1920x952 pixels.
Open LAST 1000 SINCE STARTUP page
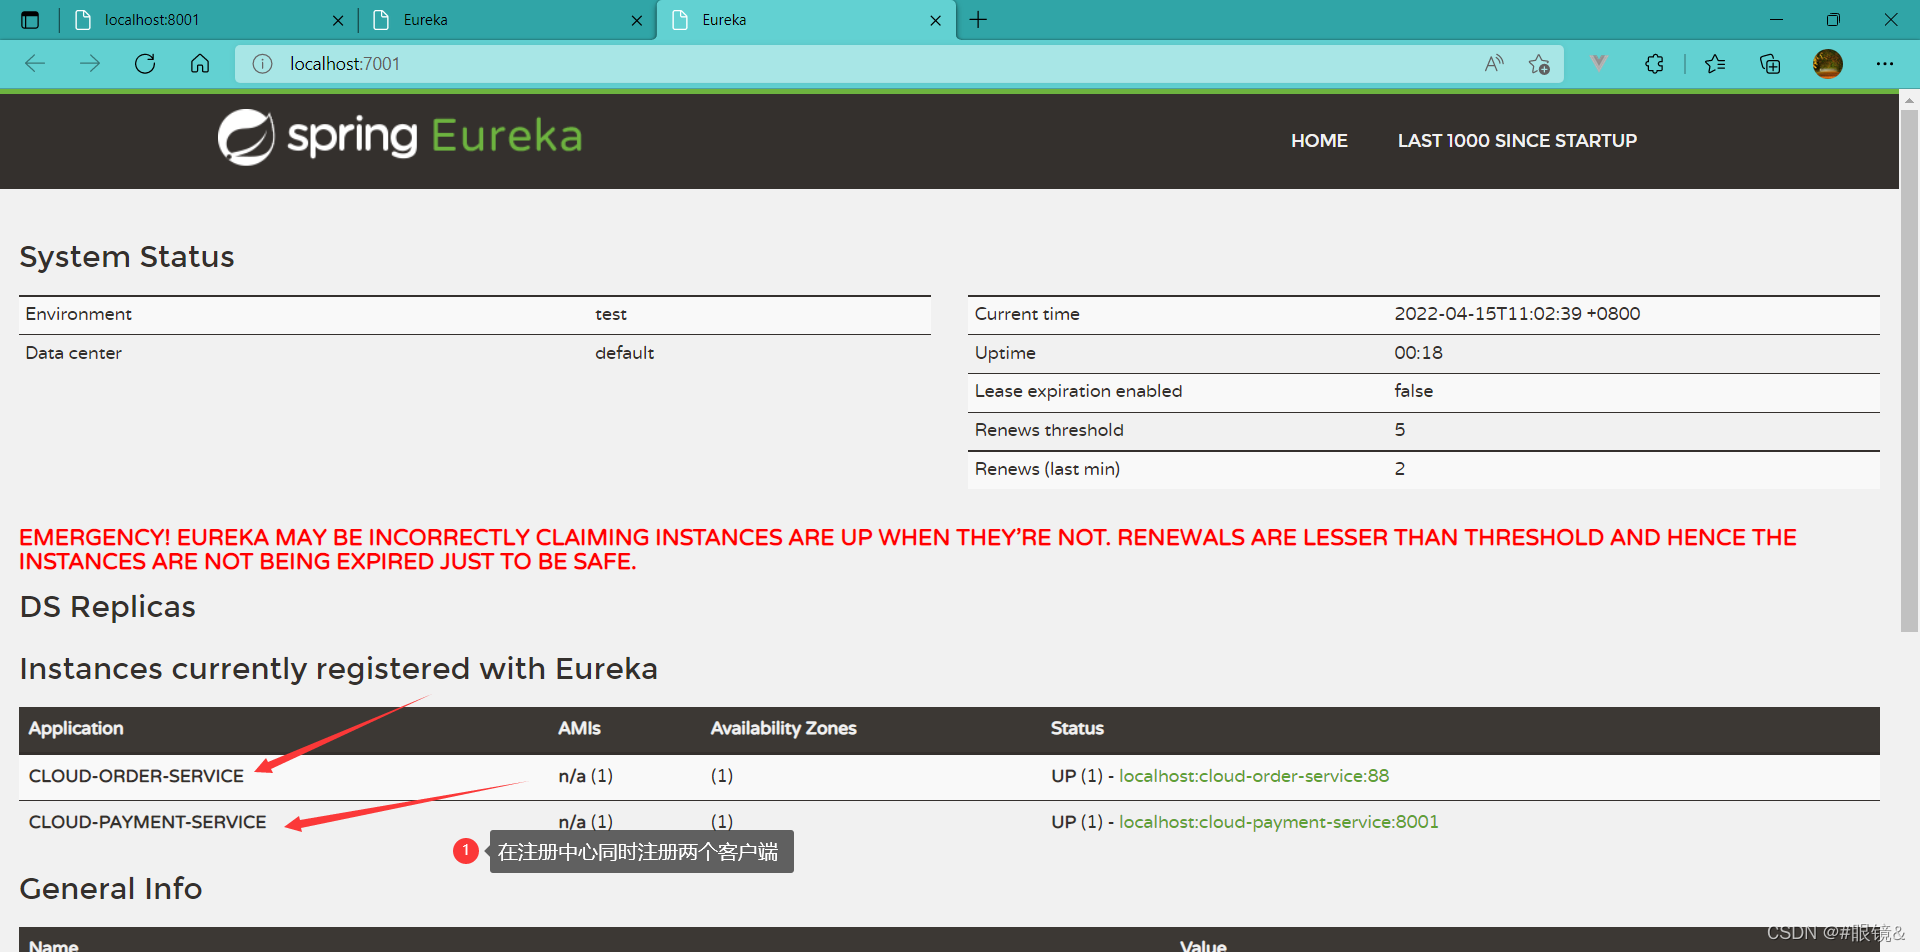click(x=1517, y=141)
